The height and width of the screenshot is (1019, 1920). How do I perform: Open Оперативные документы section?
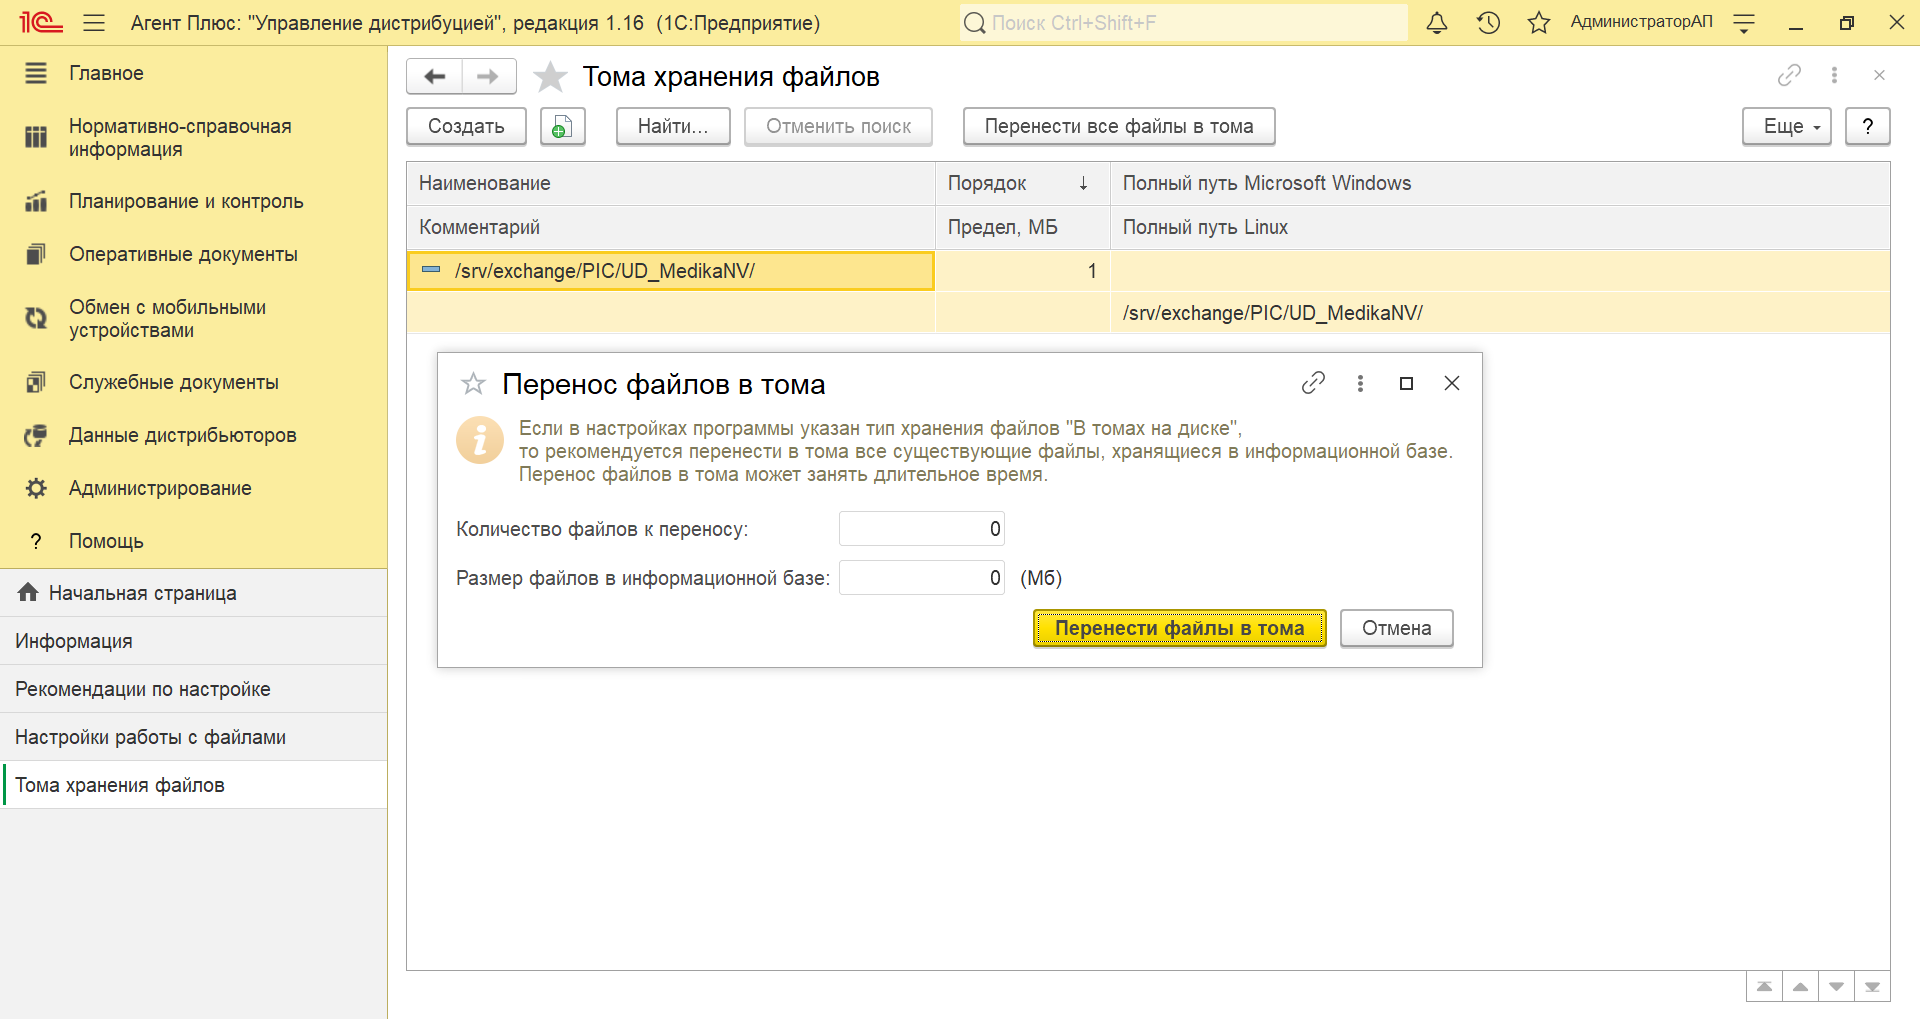click(x=193, y=254)
